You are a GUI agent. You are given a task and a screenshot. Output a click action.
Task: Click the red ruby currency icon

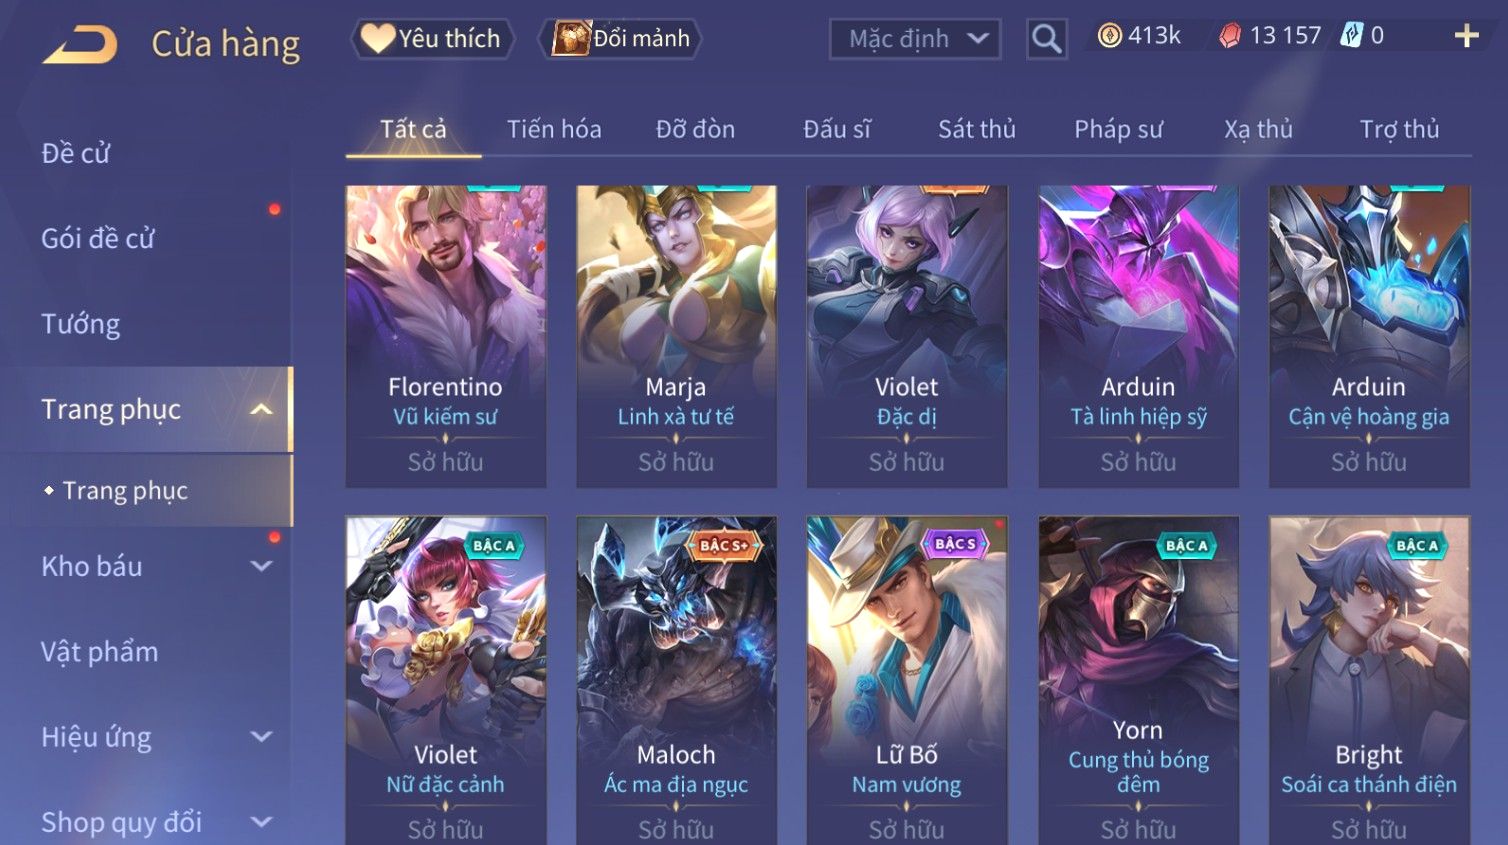tap(1230, 36)
